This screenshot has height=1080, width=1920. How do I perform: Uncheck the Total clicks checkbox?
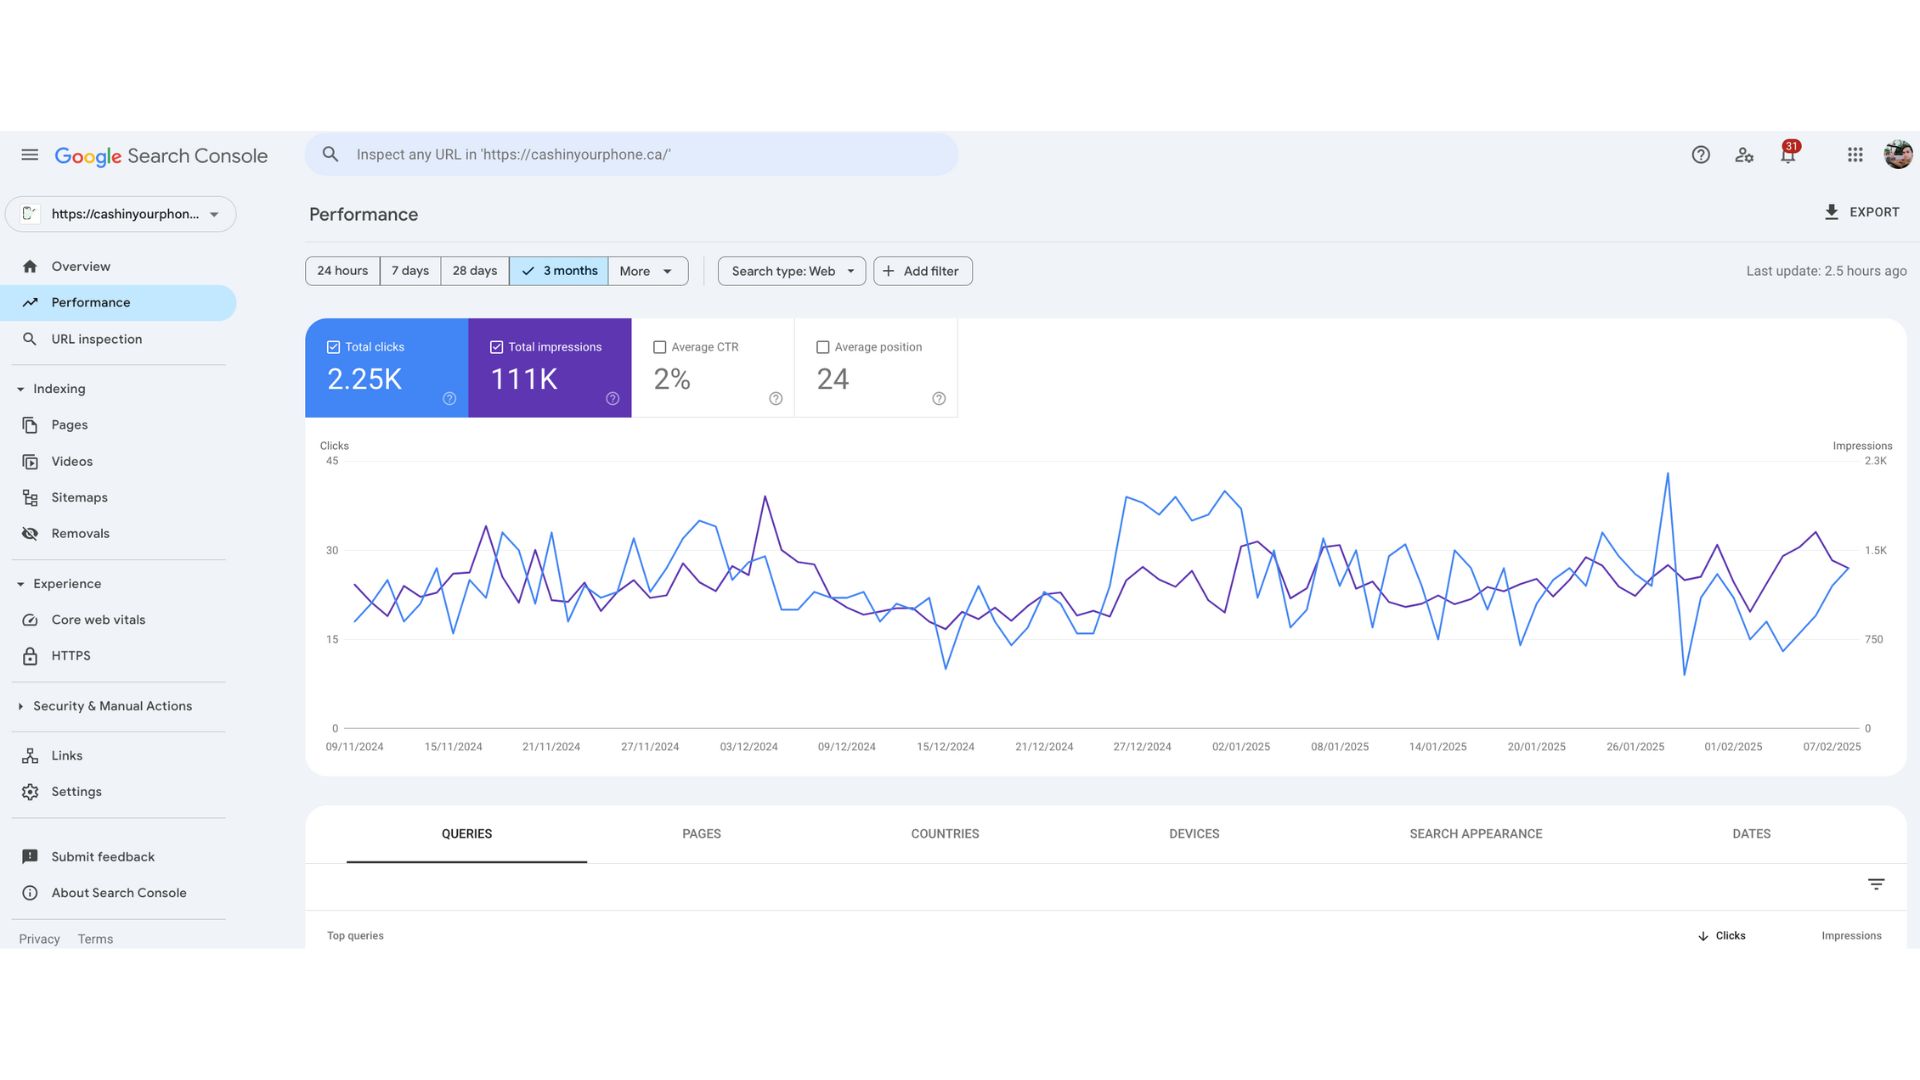(333, 347)
